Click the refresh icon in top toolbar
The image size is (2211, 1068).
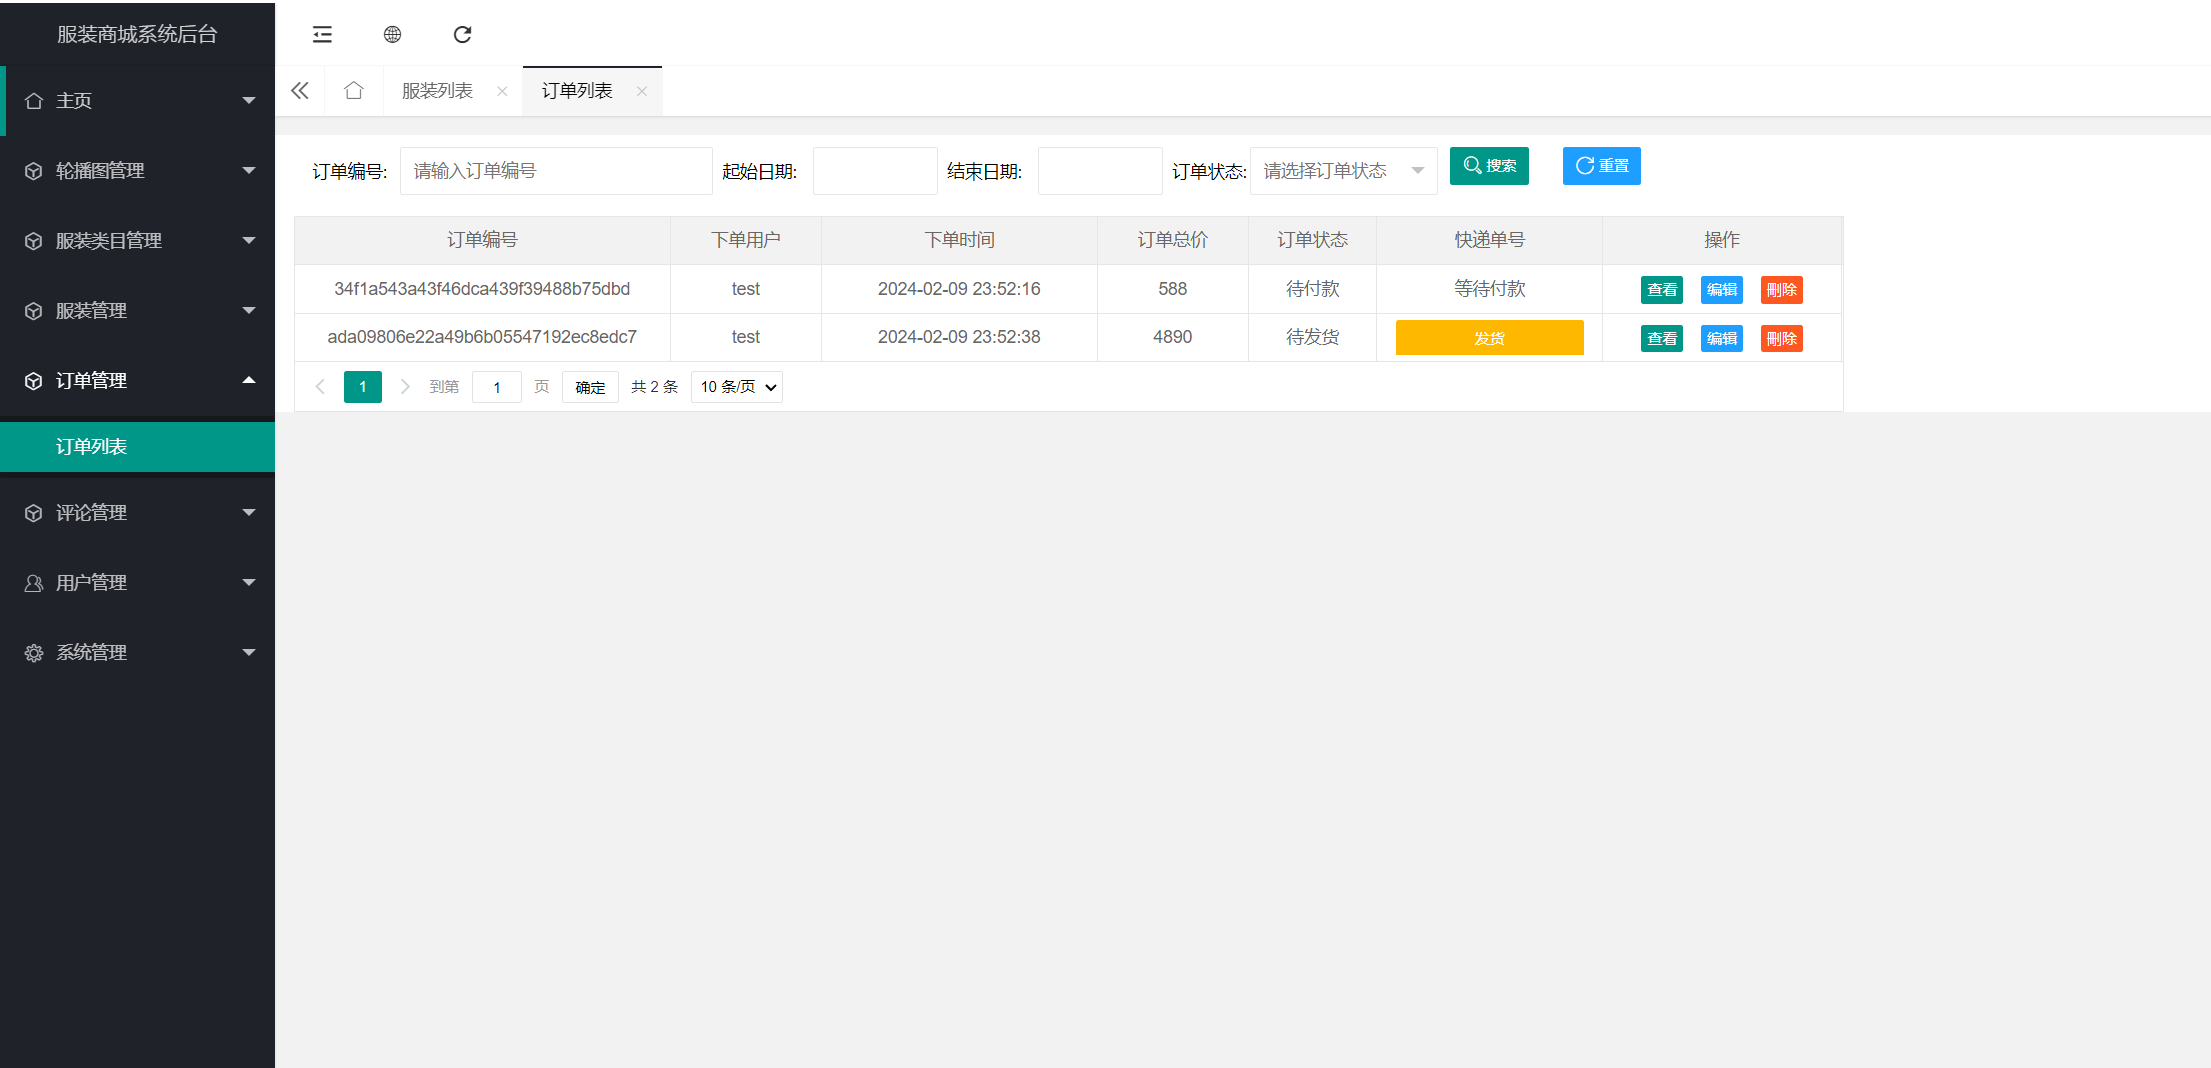click(x=462, y=35)
